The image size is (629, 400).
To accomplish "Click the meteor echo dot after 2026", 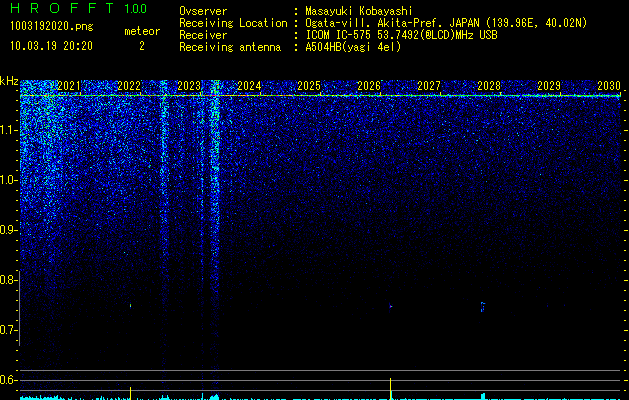I will [x=390, y=307].
